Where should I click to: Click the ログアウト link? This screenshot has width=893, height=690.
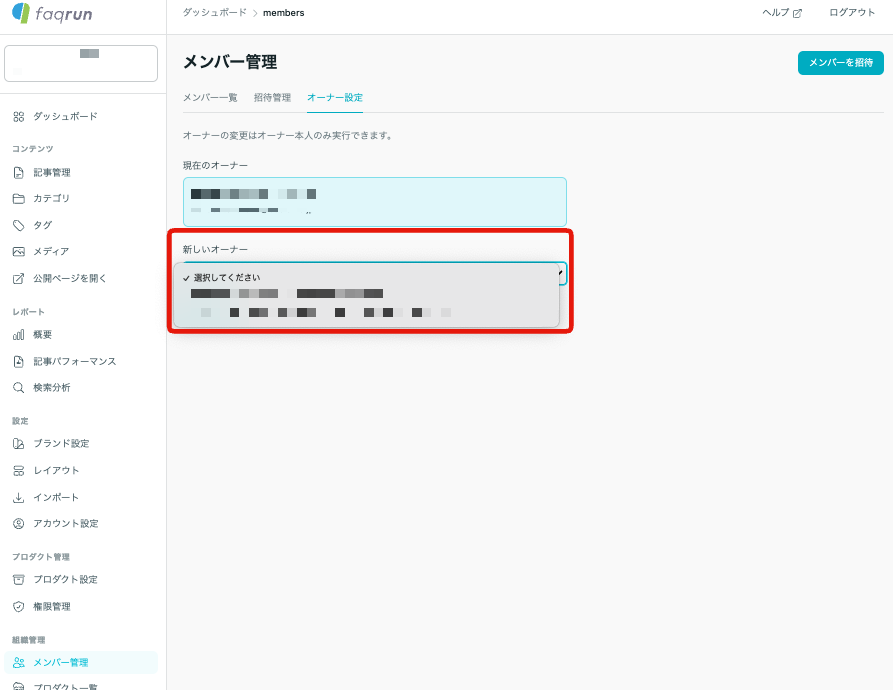click(x=852, y=13)
